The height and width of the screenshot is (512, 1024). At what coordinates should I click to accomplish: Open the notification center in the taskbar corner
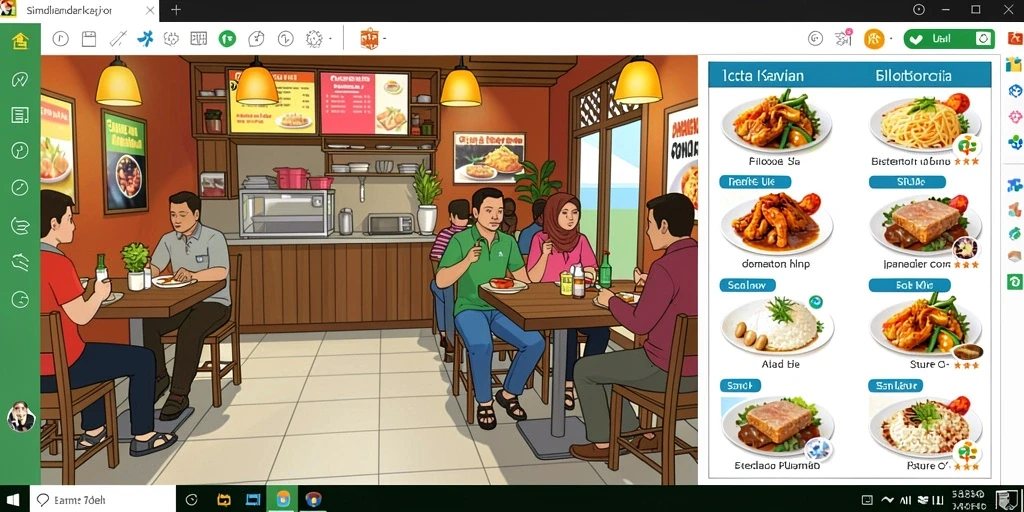click(x=1006, y=500)
